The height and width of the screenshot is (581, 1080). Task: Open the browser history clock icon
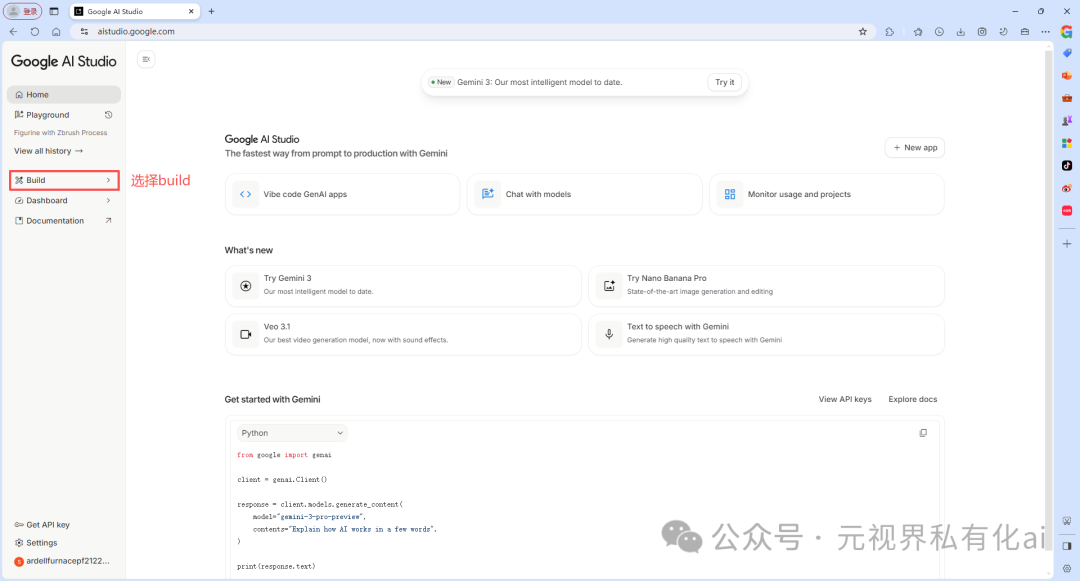(939, 32)
